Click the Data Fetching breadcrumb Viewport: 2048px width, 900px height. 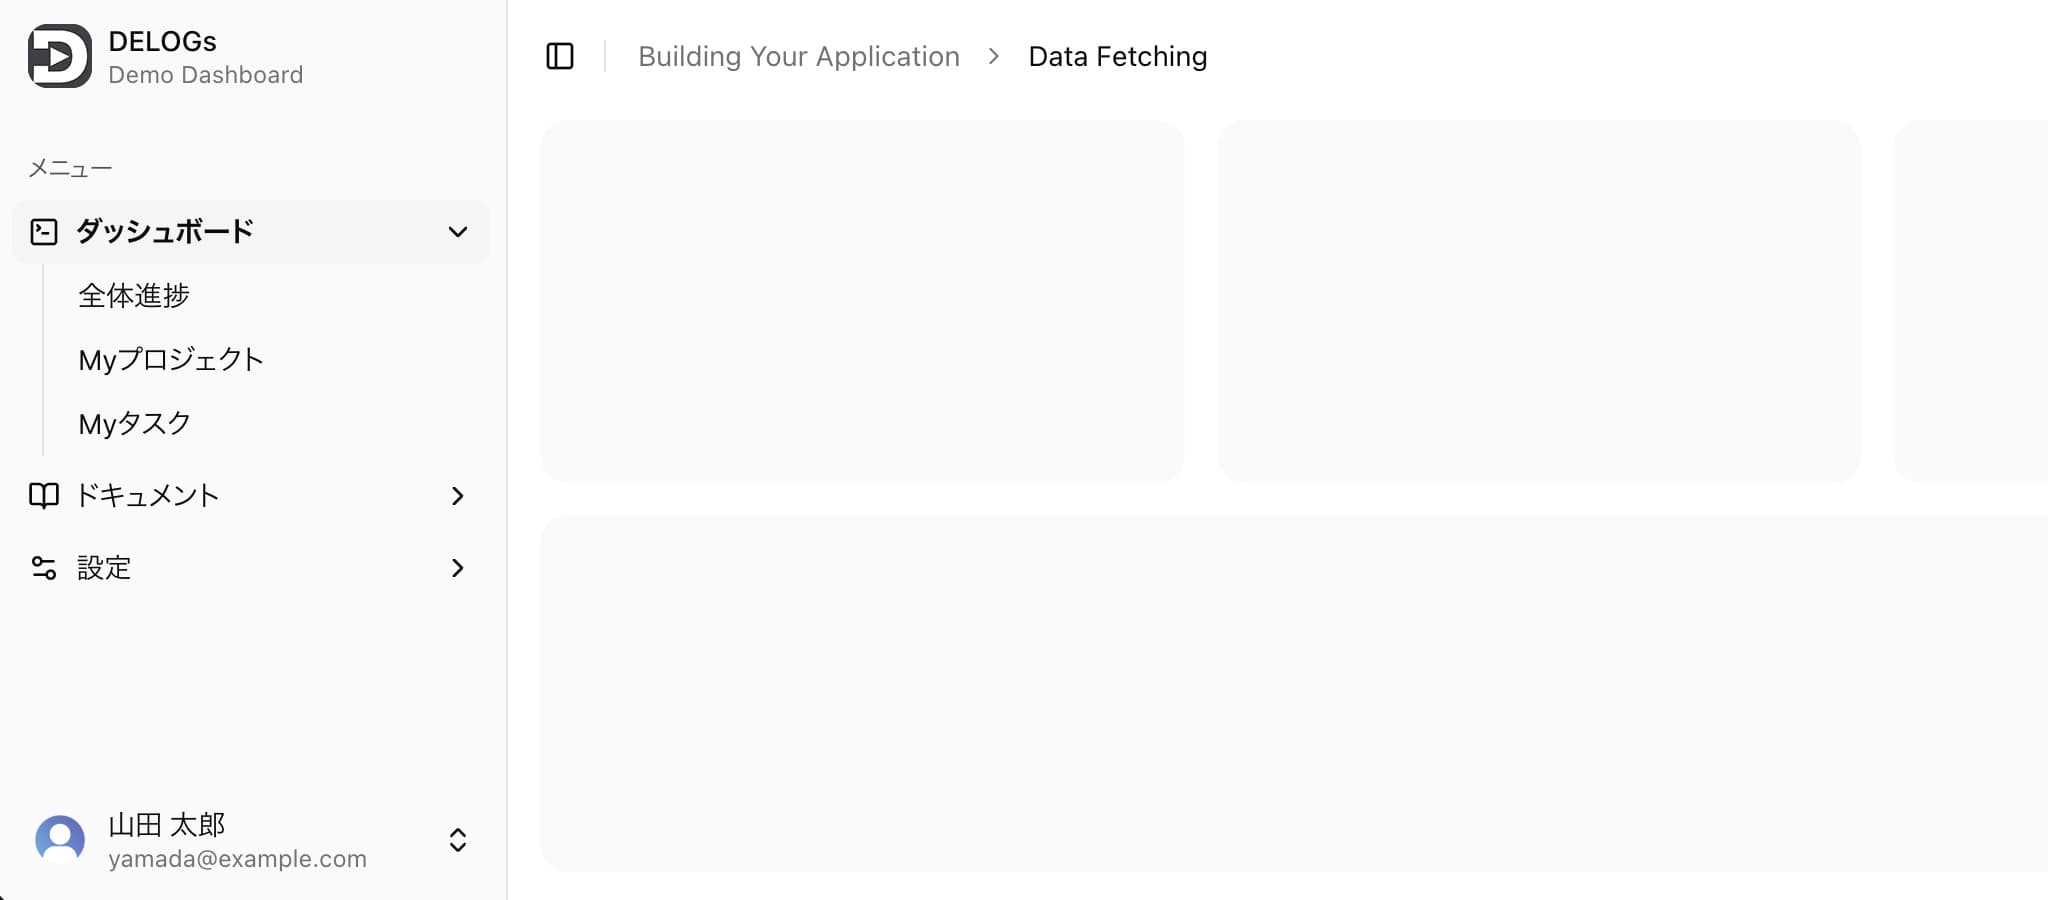coord(1118,56)
